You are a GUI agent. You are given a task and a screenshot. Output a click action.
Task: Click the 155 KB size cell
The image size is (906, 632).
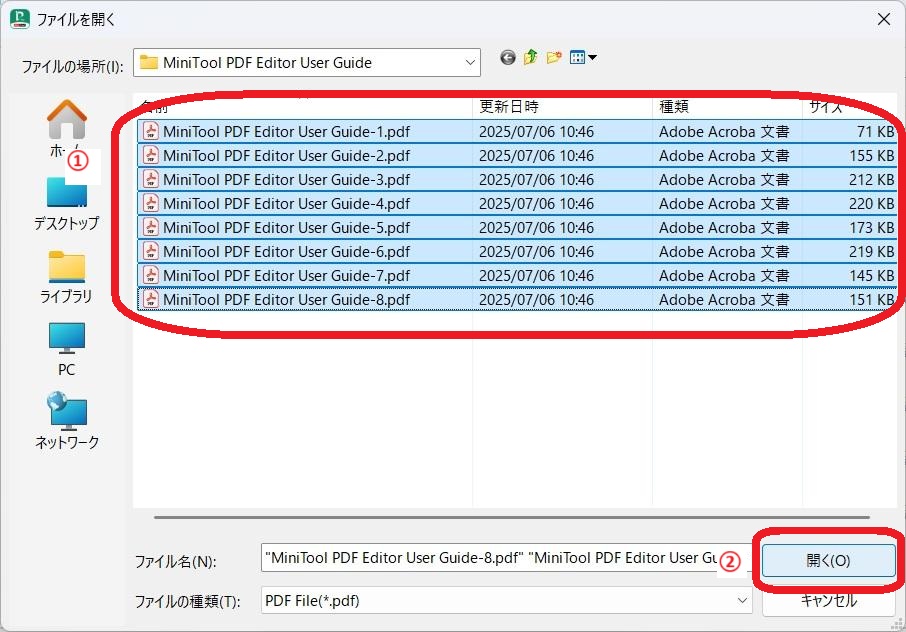[x=871, y=156]
